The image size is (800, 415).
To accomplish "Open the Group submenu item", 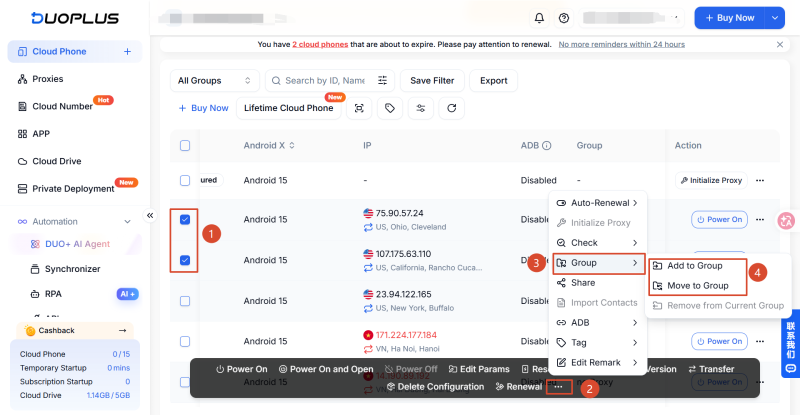I will point(598,263).
